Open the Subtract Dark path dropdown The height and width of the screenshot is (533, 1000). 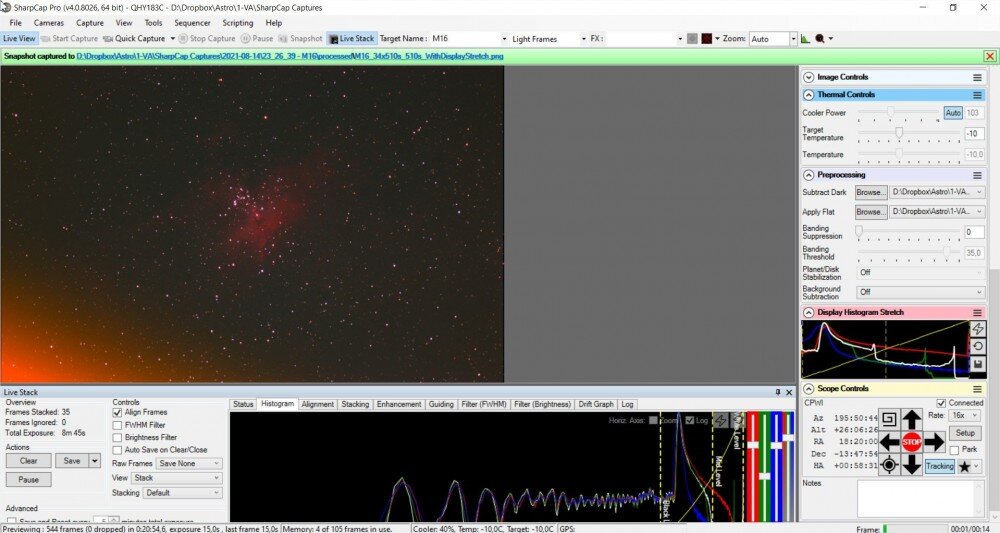click(x=937, y=192)
